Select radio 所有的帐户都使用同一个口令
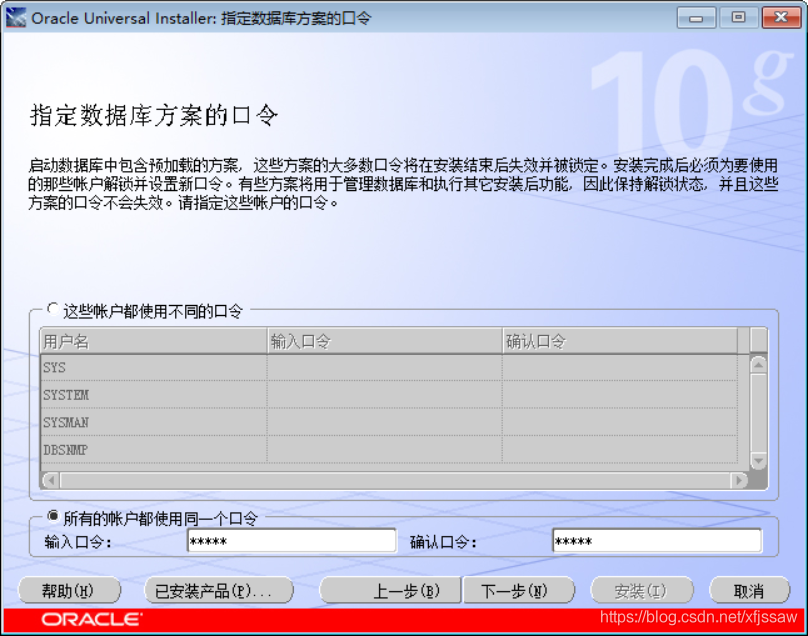Viewport: 808px width, 636px height. (53, 516)
